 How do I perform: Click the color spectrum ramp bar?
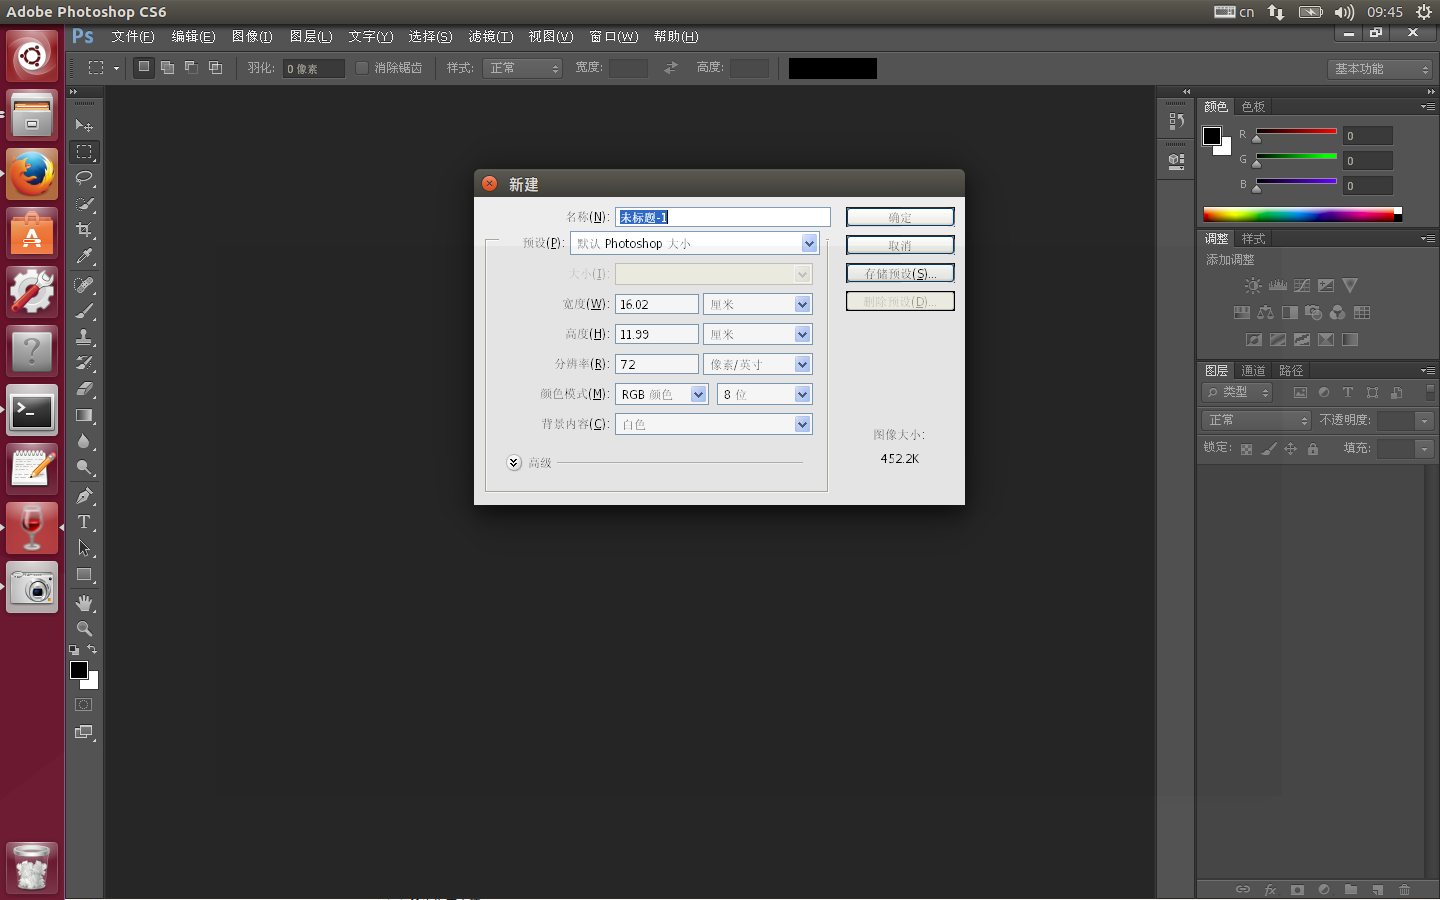pos(1302,214)
